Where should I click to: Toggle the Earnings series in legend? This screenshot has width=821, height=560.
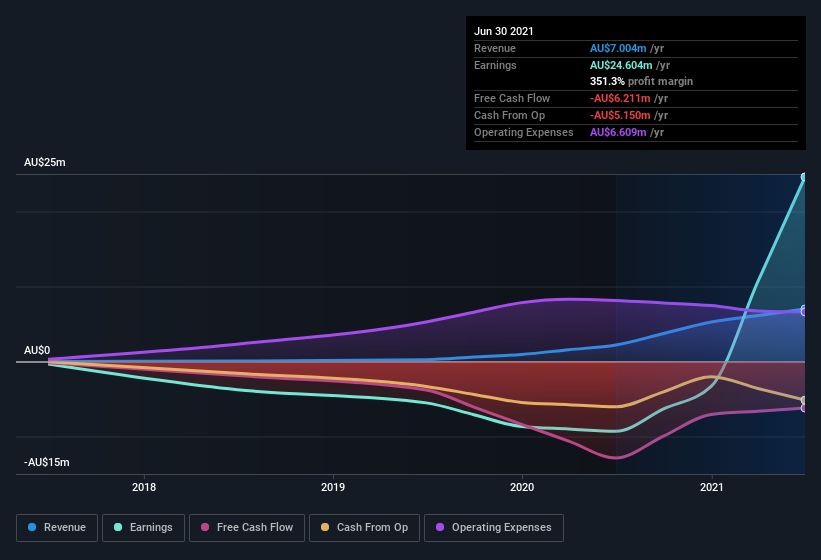click(x=143, y=528)
